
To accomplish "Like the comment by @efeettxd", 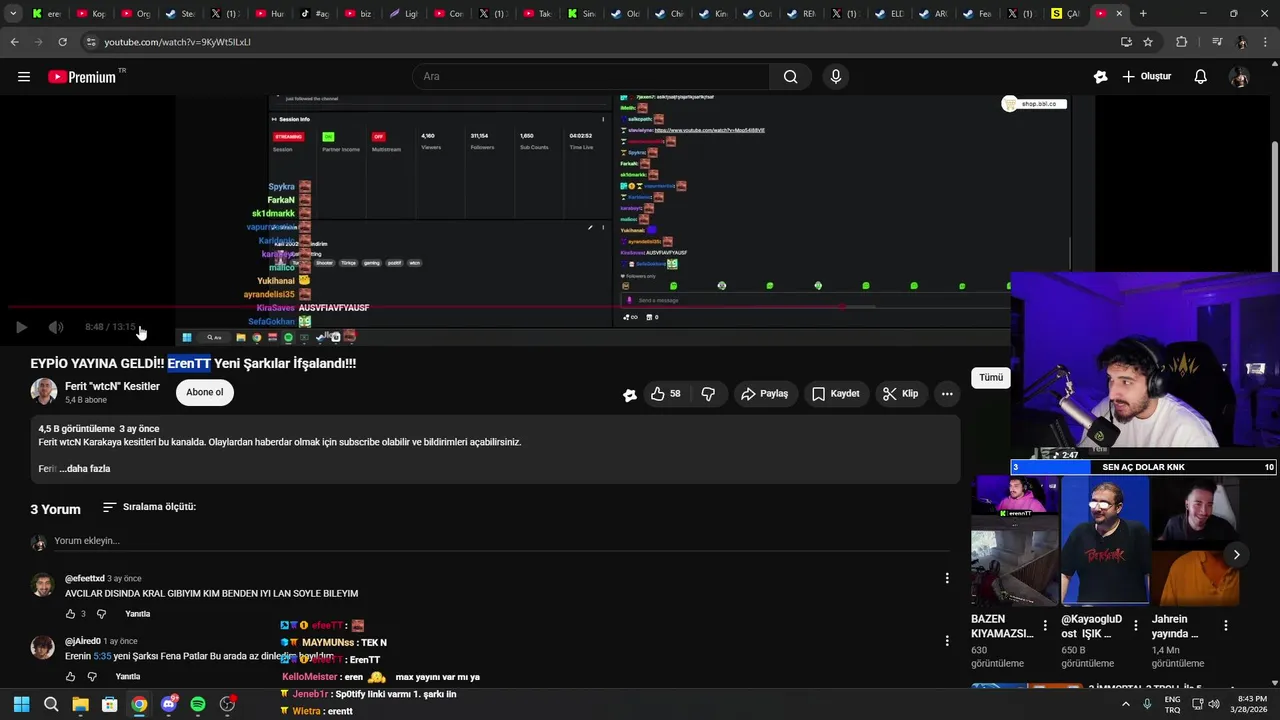I will [70, 614].
